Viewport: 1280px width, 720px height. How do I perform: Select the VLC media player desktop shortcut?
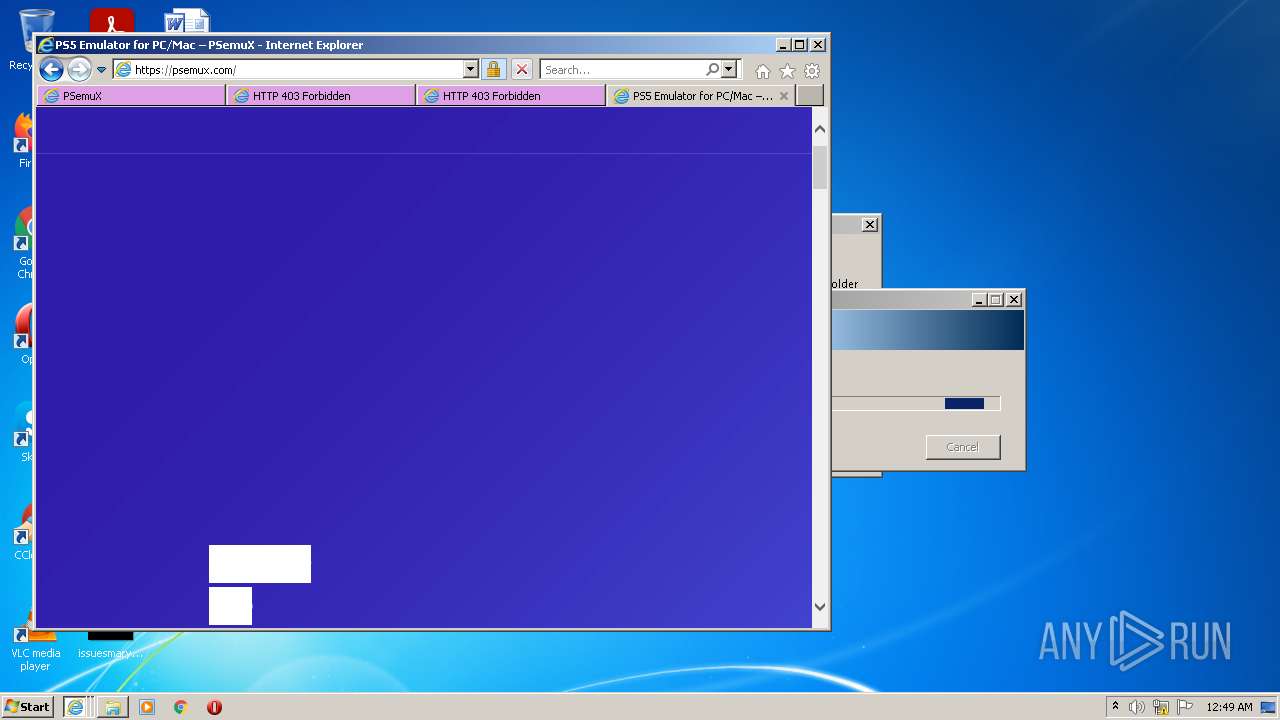click(35, 648)
